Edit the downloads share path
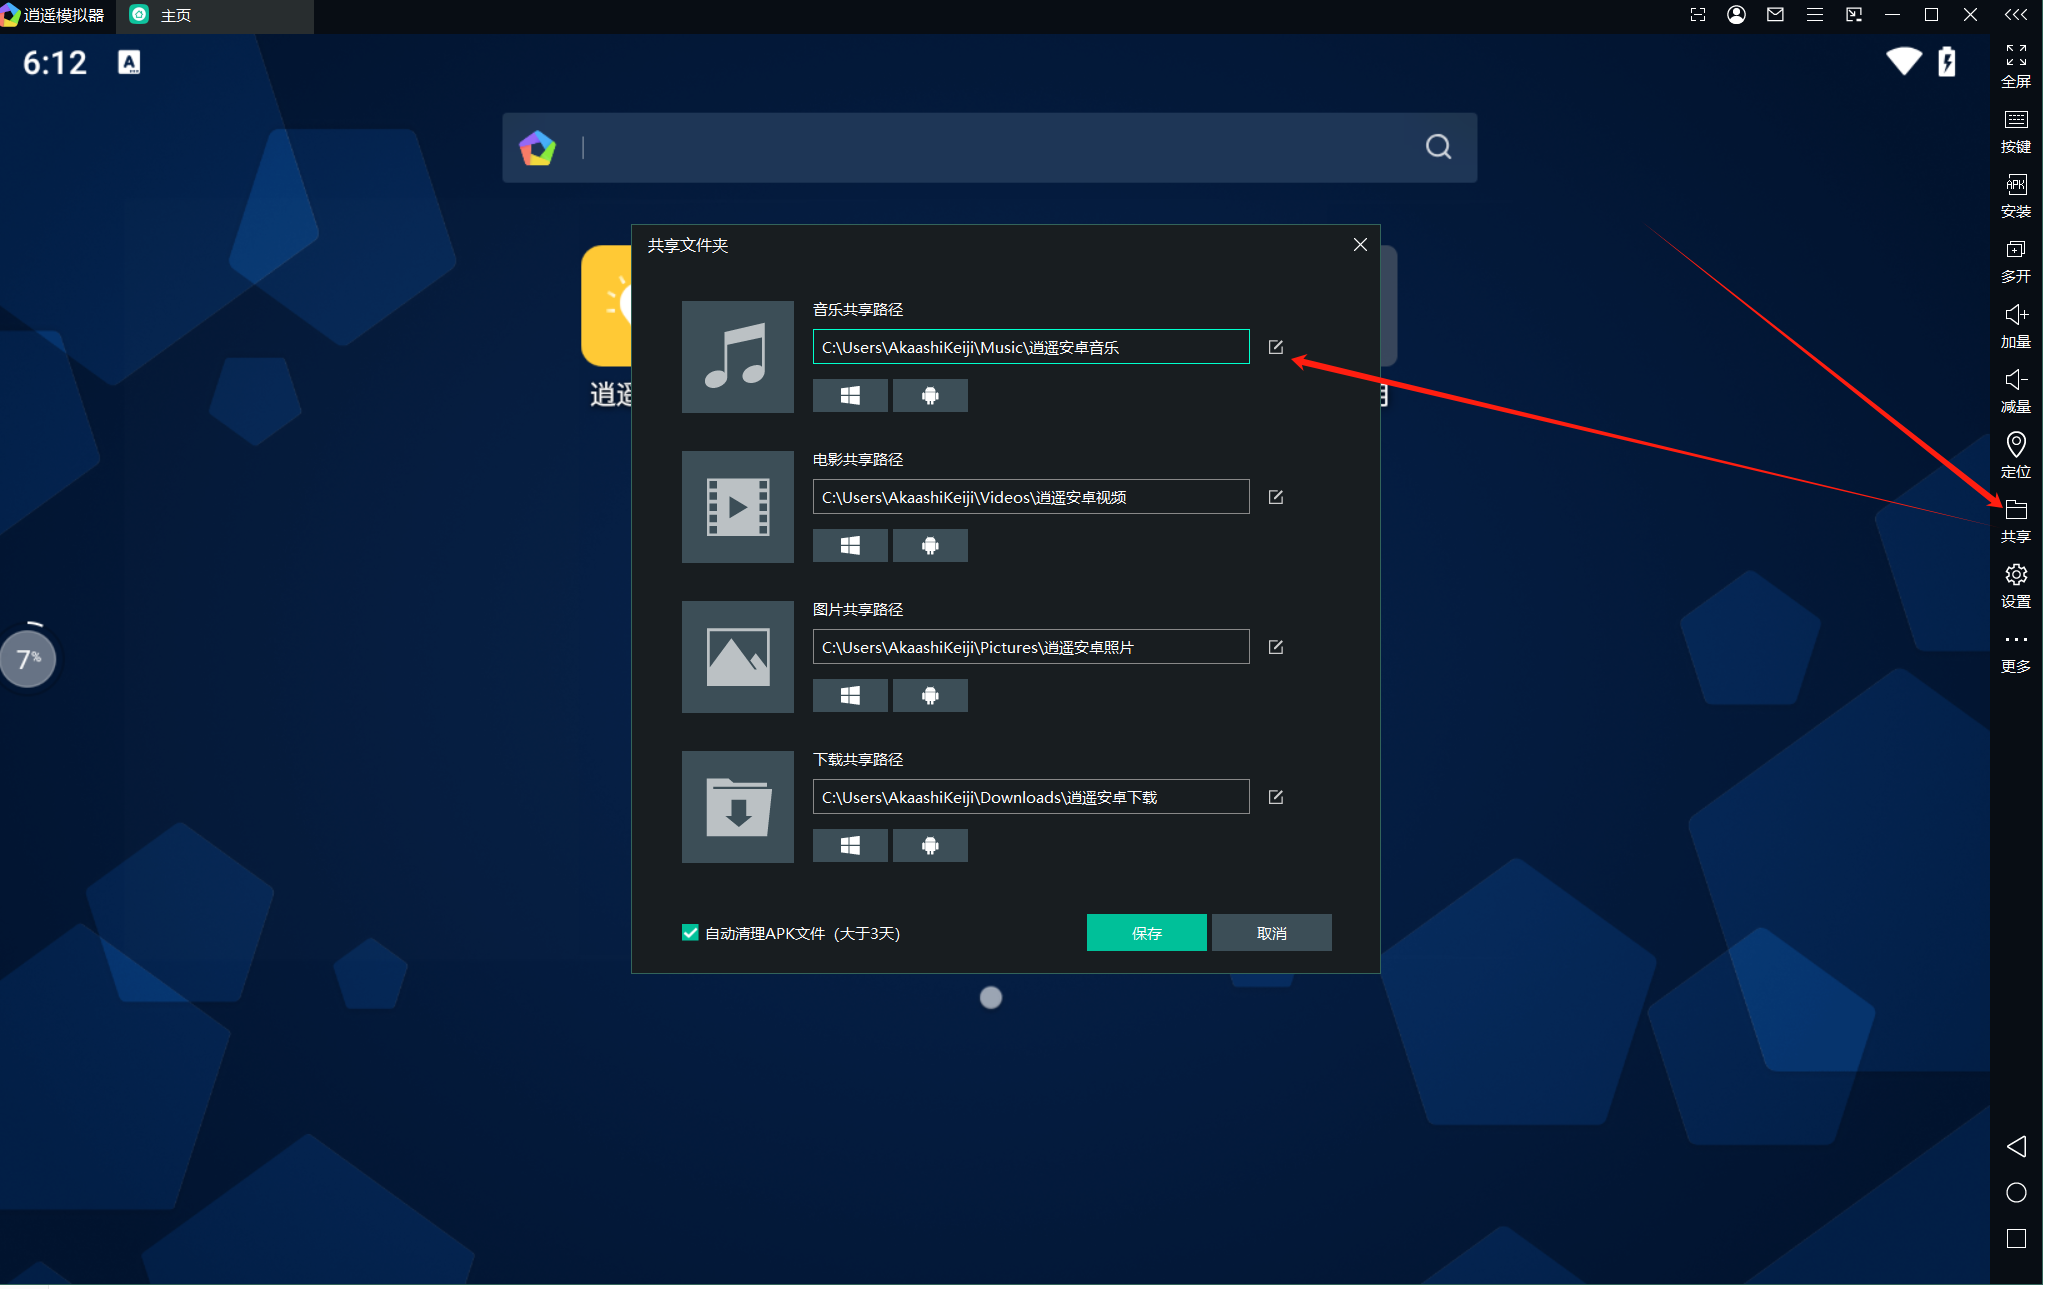The width and height of the screenshot is (2046, 1289). click(1275, 797)
